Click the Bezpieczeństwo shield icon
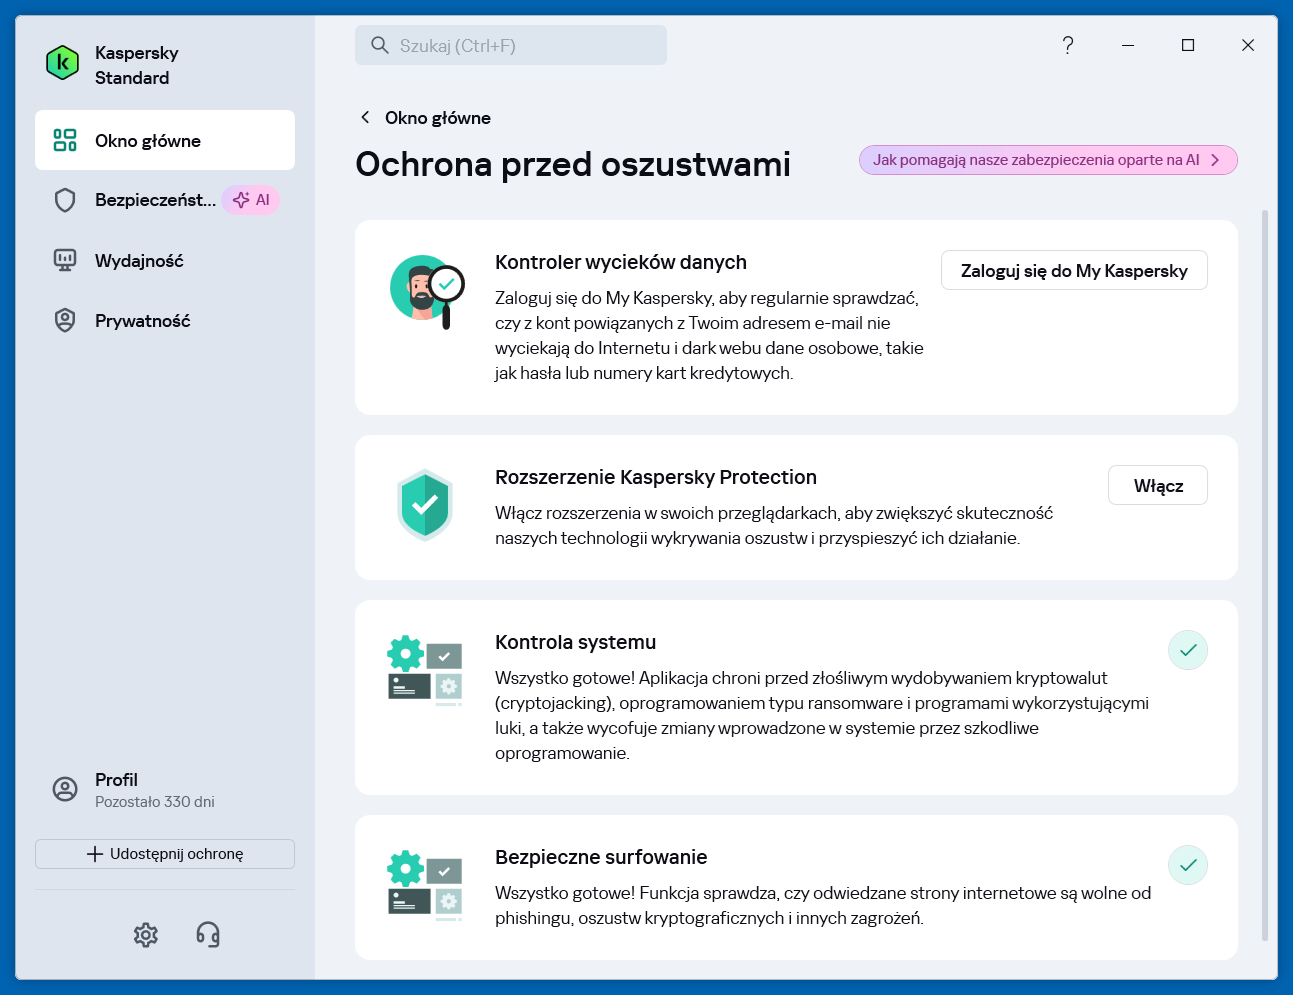Screen dimensions: 1293x995 [65, 200]
